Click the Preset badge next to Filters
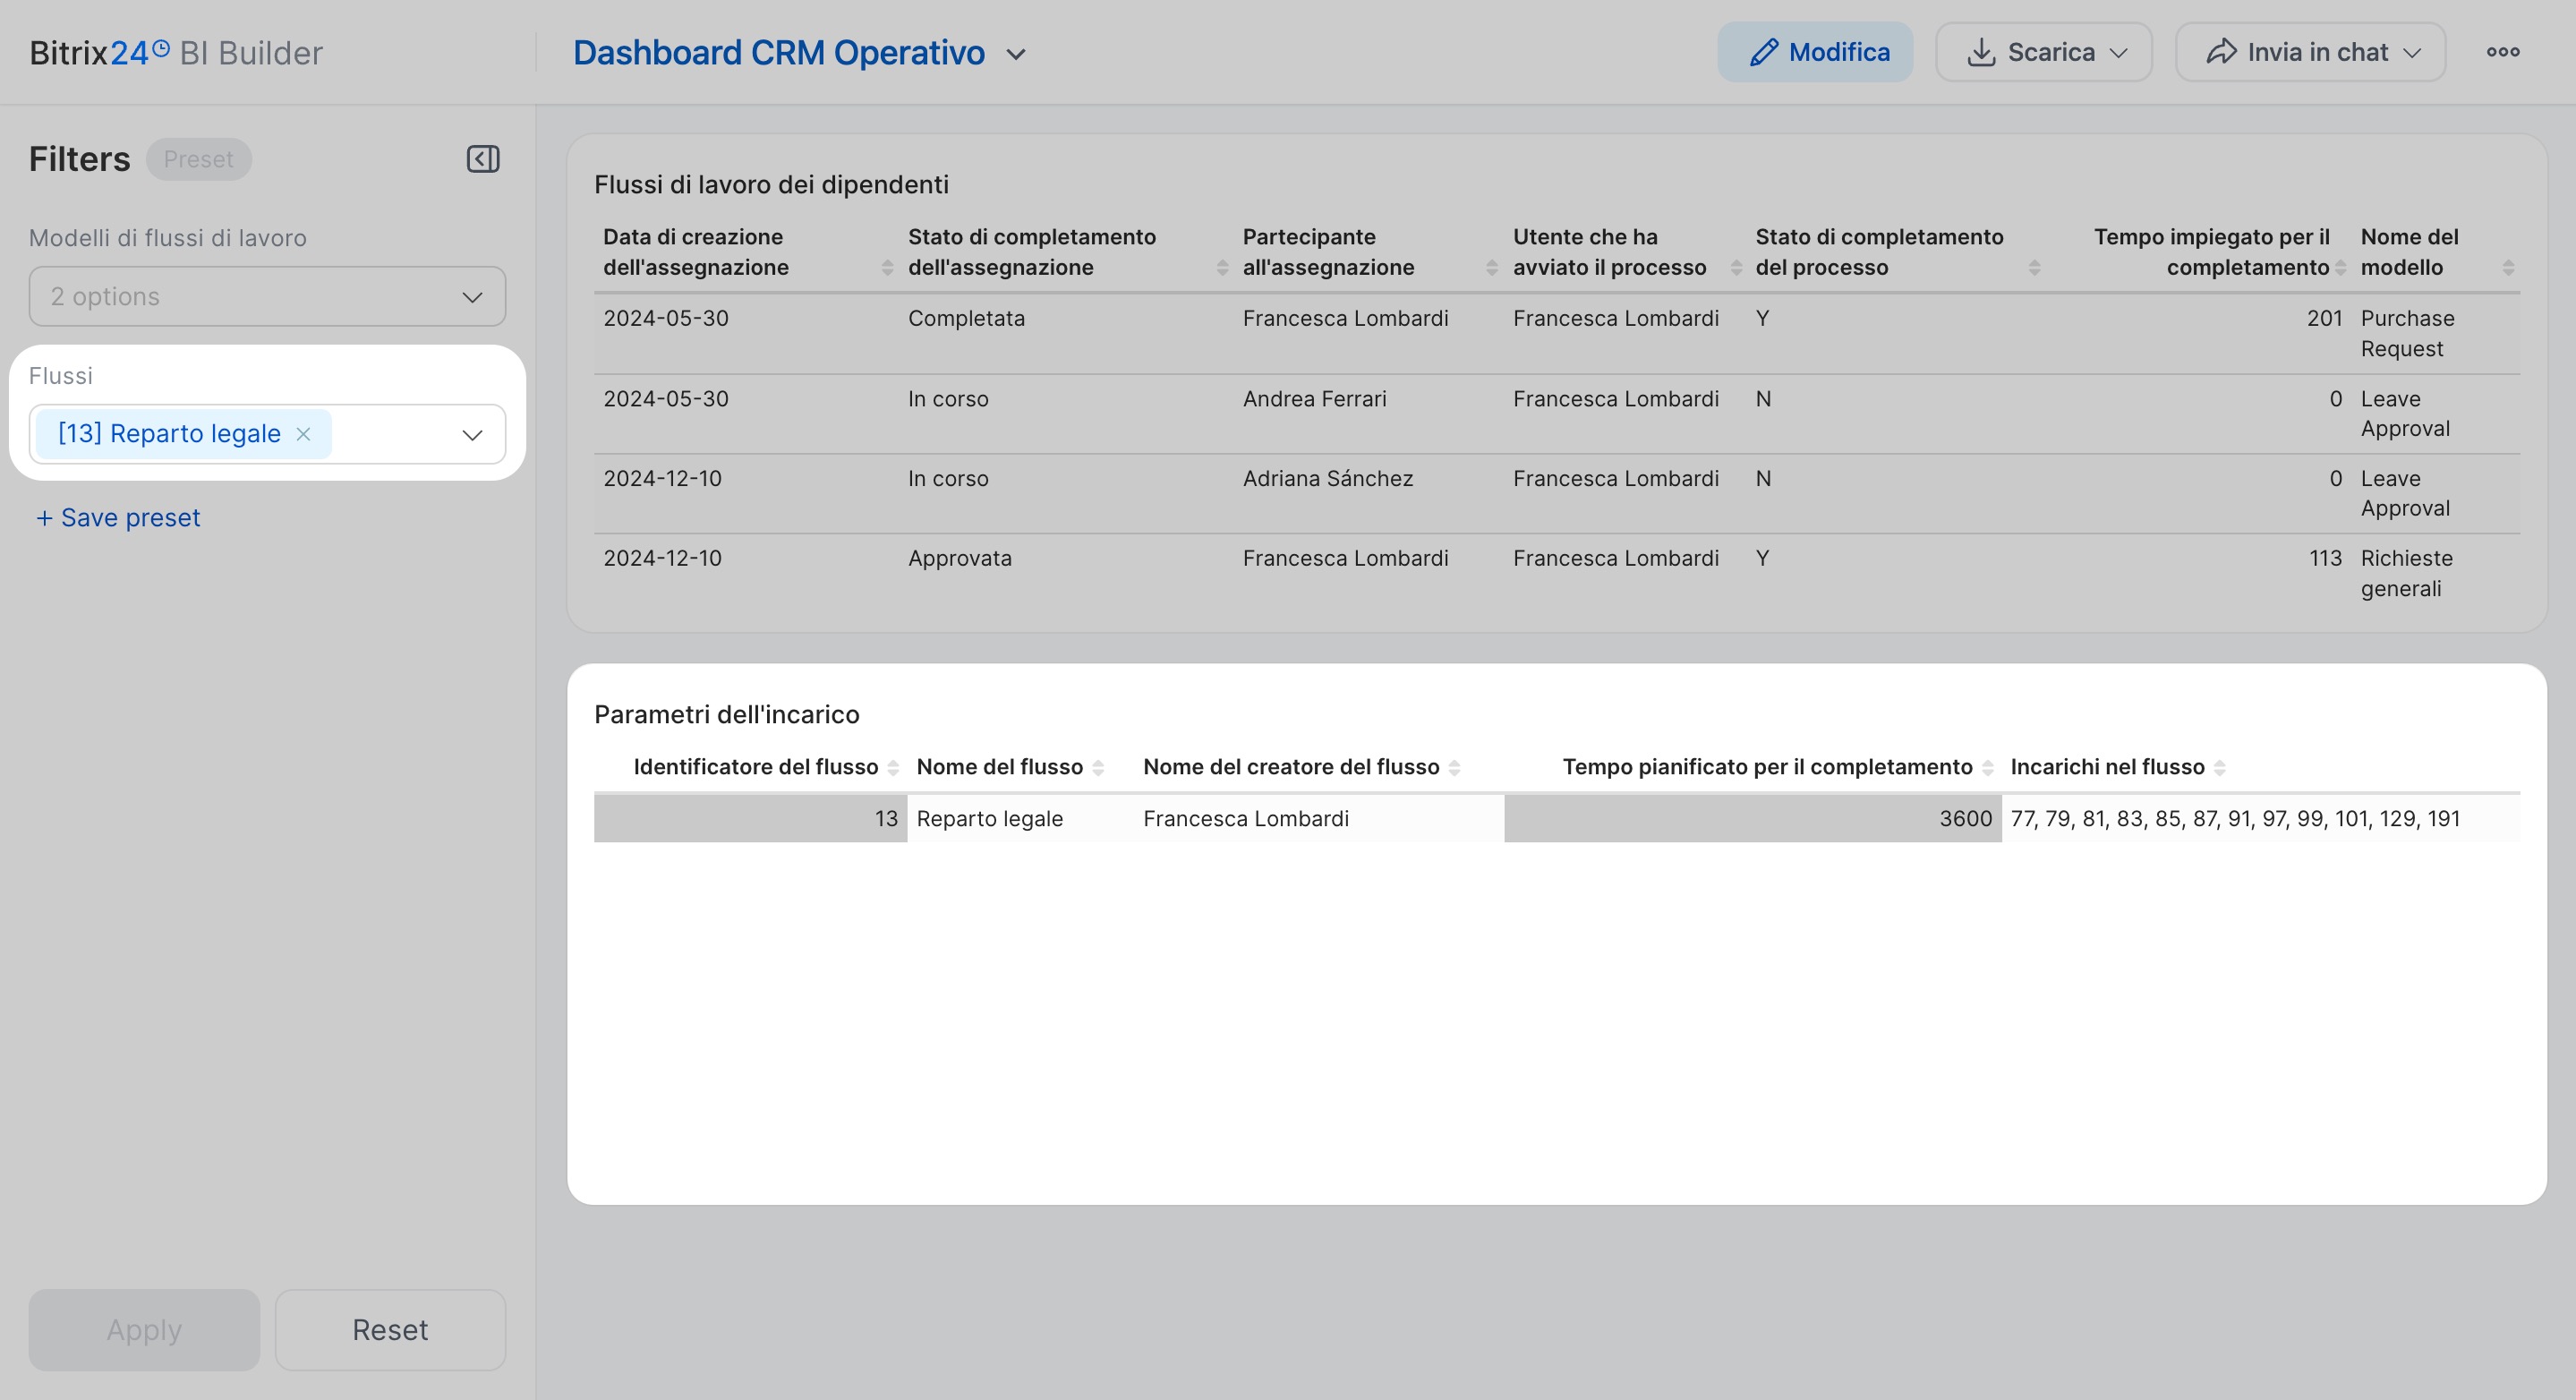 pyautogui.click(x=198, y=159)
